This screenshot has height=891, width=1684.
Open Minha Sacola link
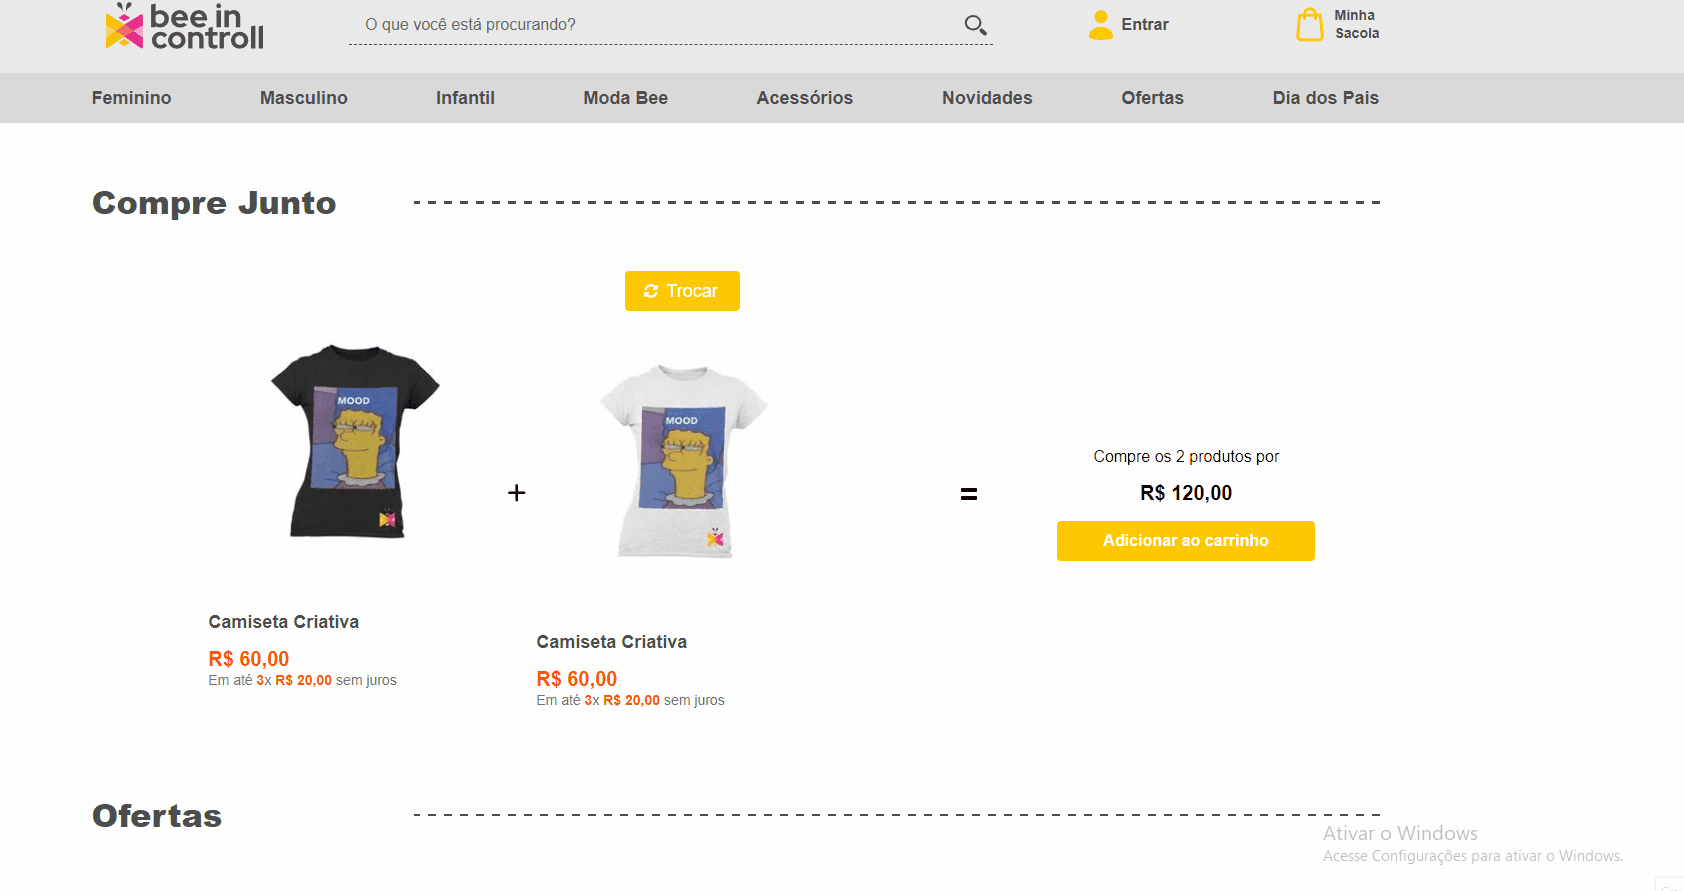point(1356,25)
